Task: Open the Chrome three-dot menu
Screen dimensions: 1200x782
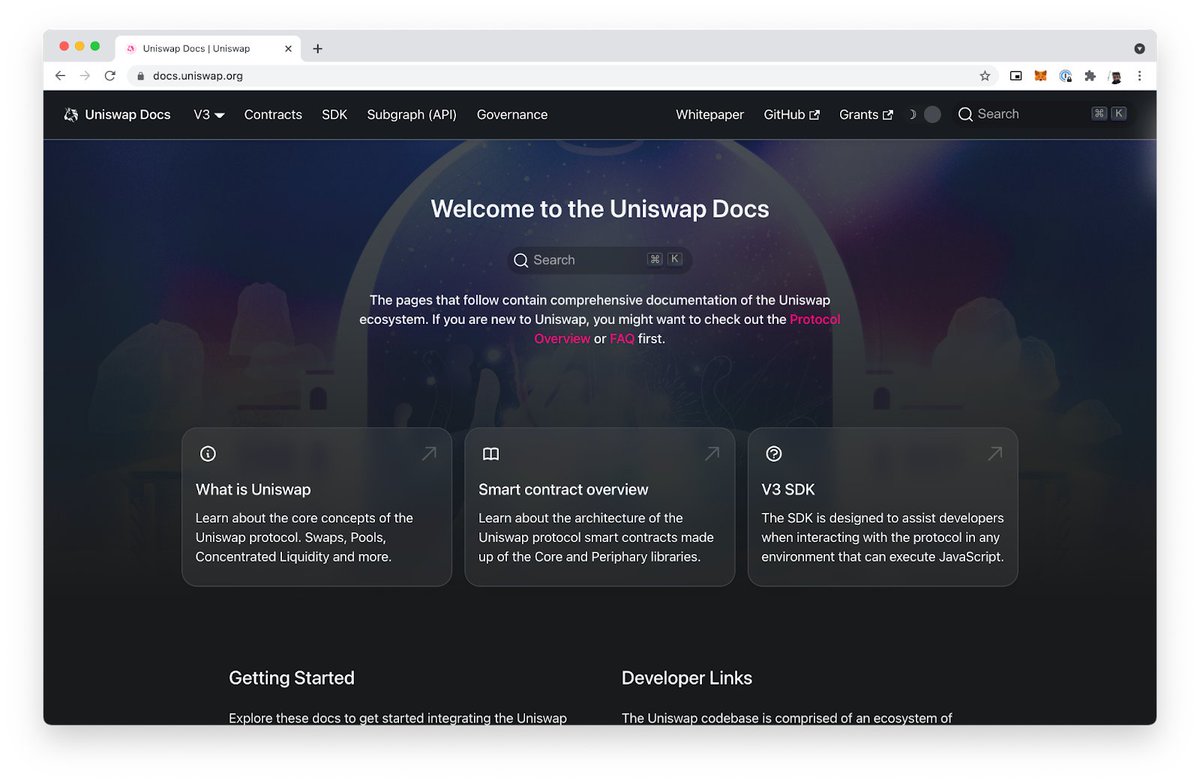Action: tap(1139, 76)
